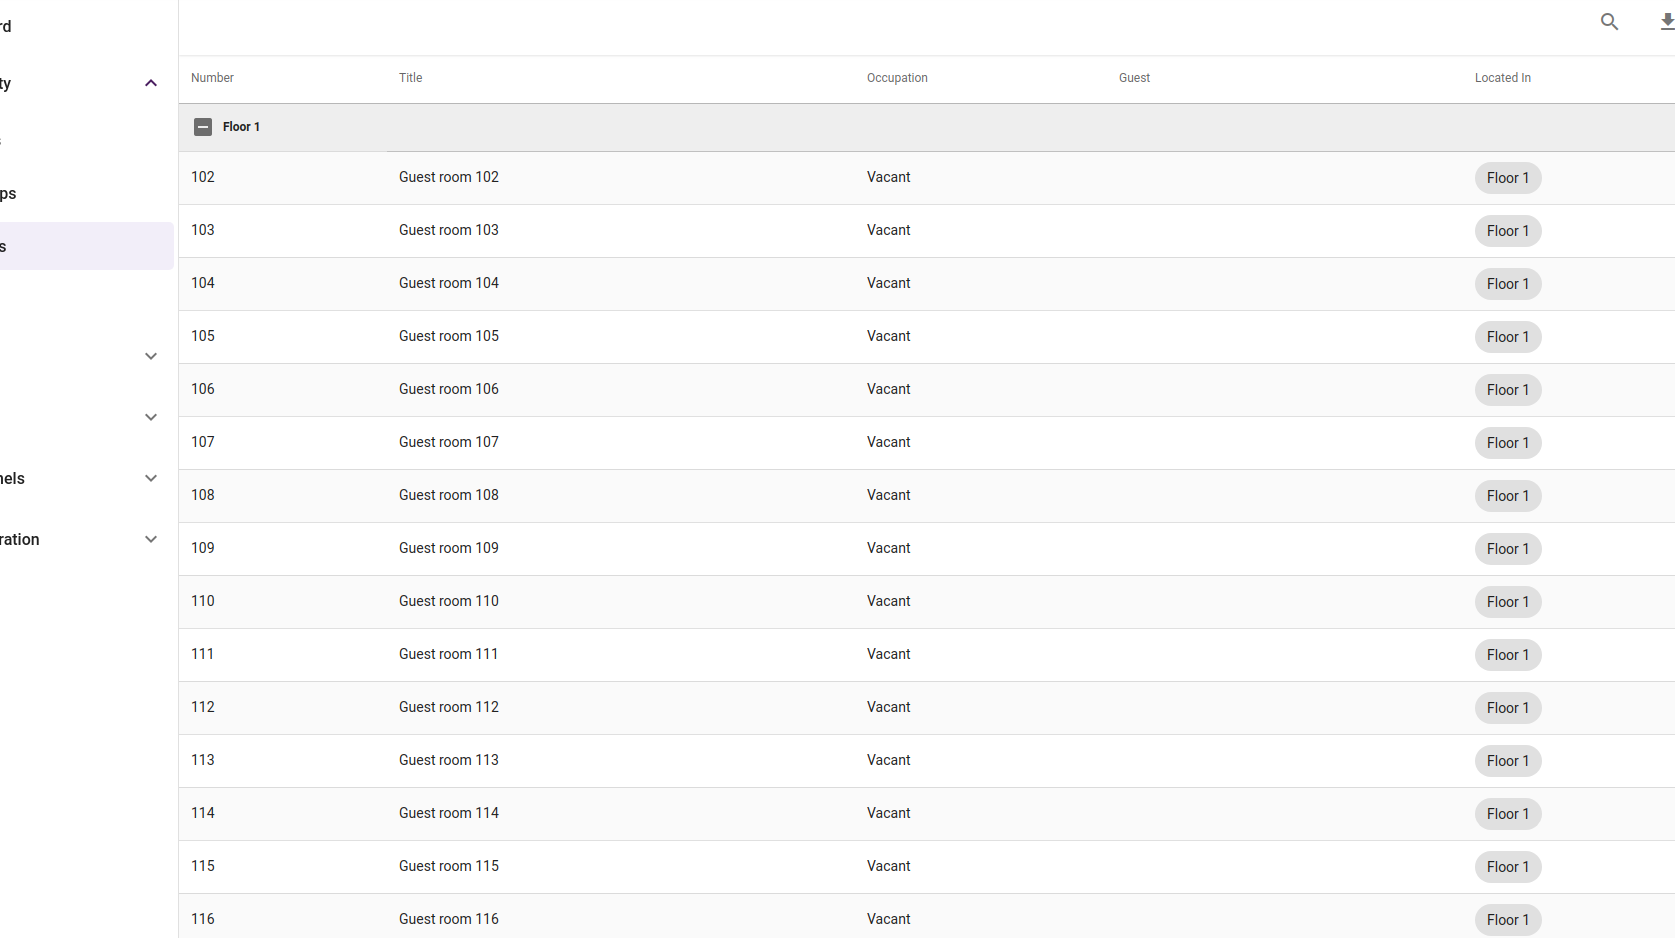Expand the sidebar section ending in 'ration'

click(151, 540)
